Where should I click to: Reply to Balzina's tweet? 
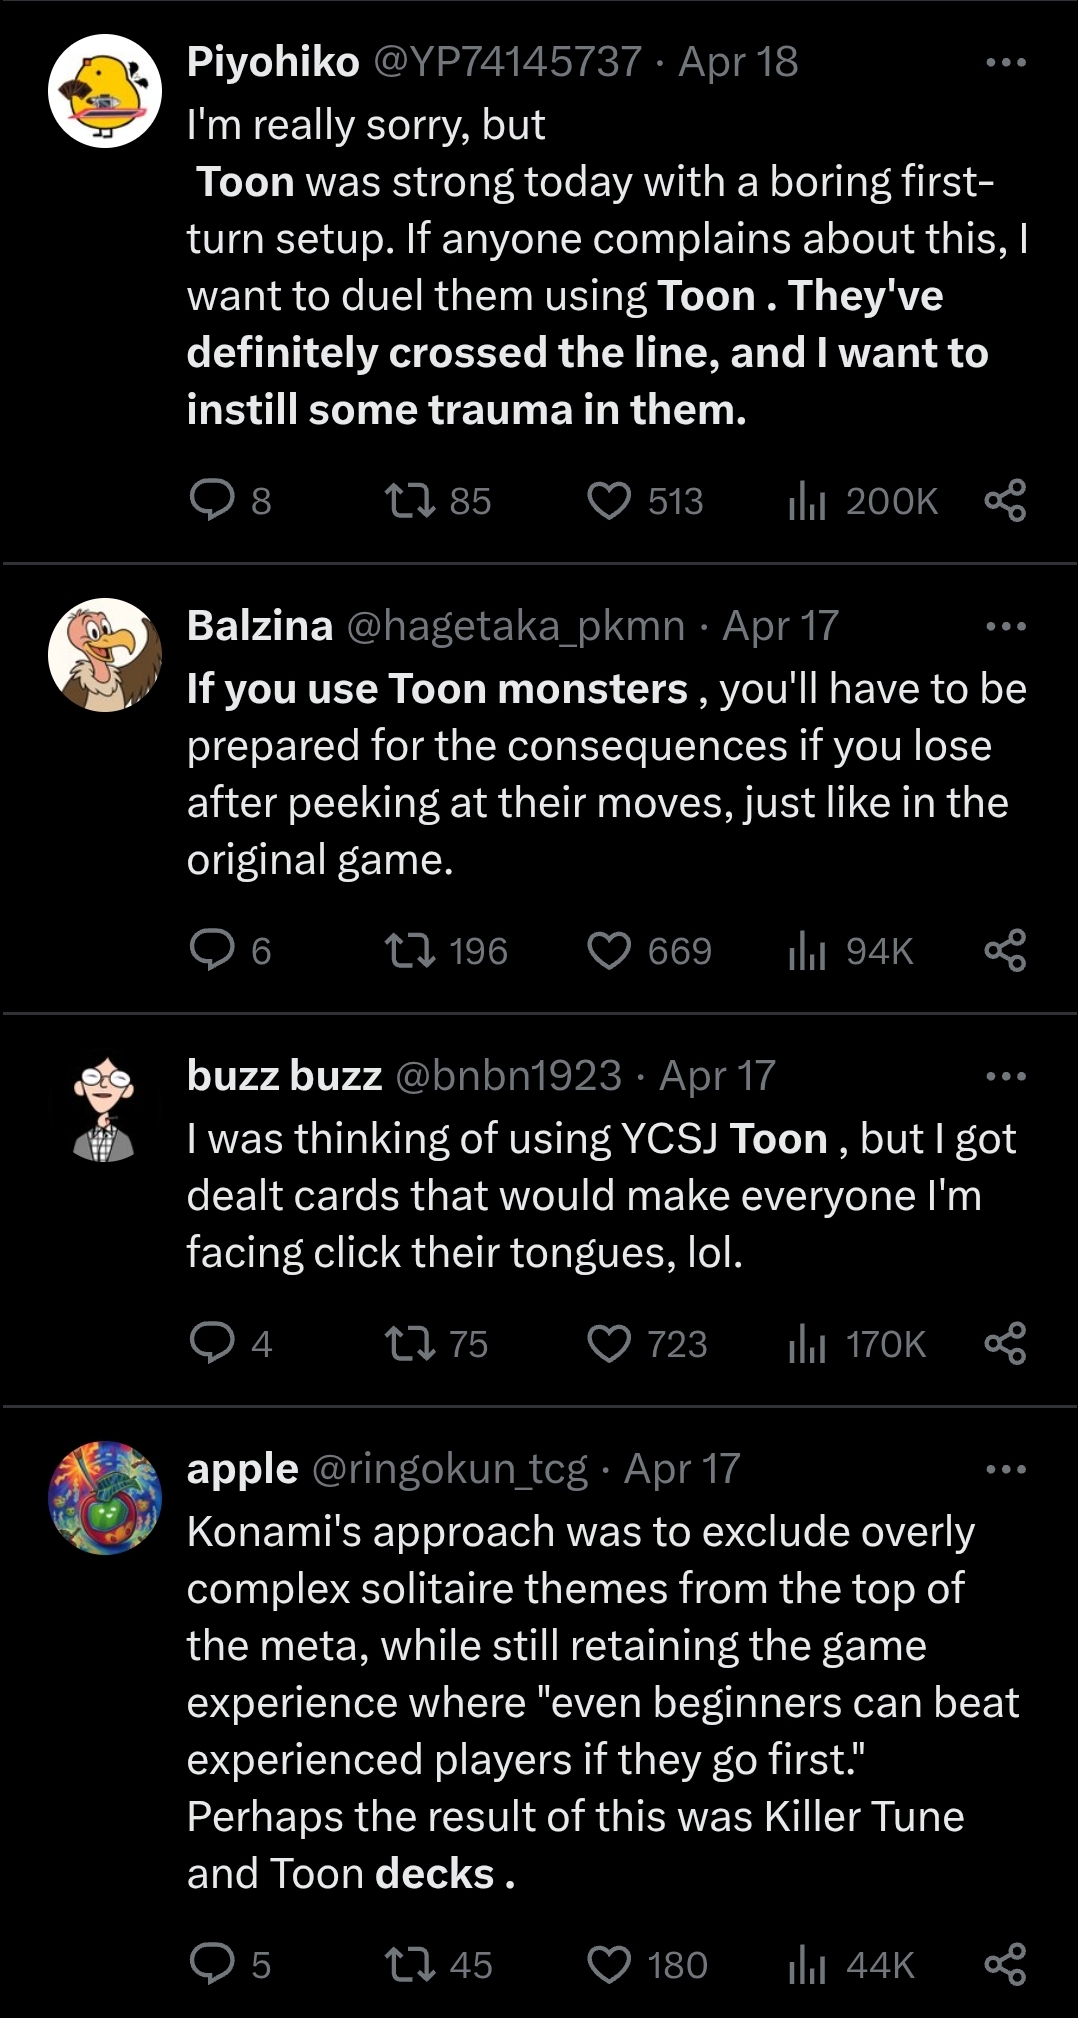(212, 950)
